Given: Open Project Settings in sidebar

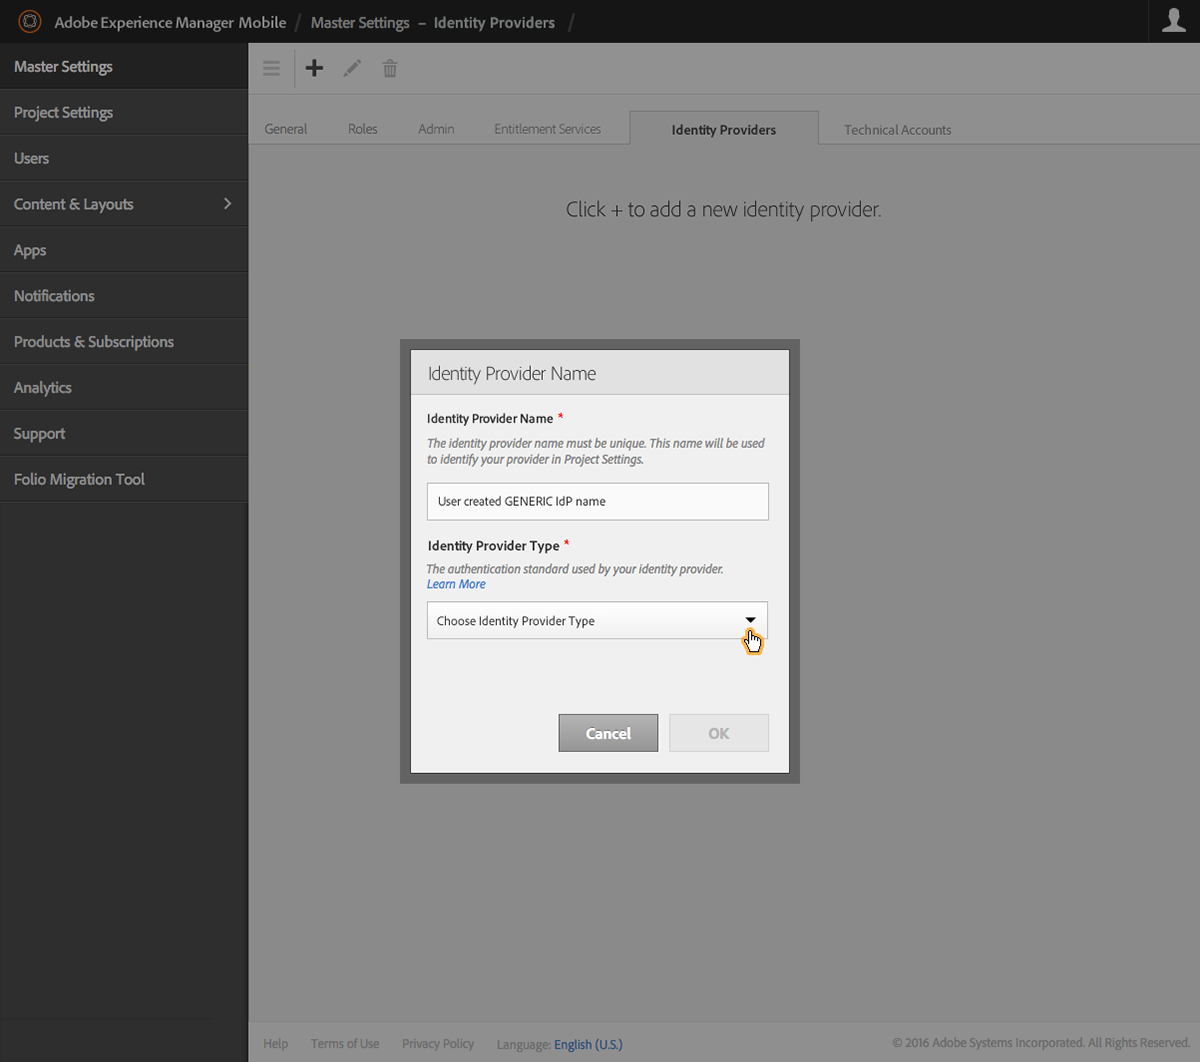Looking at the screenshot, I should [x=124, y=112].
